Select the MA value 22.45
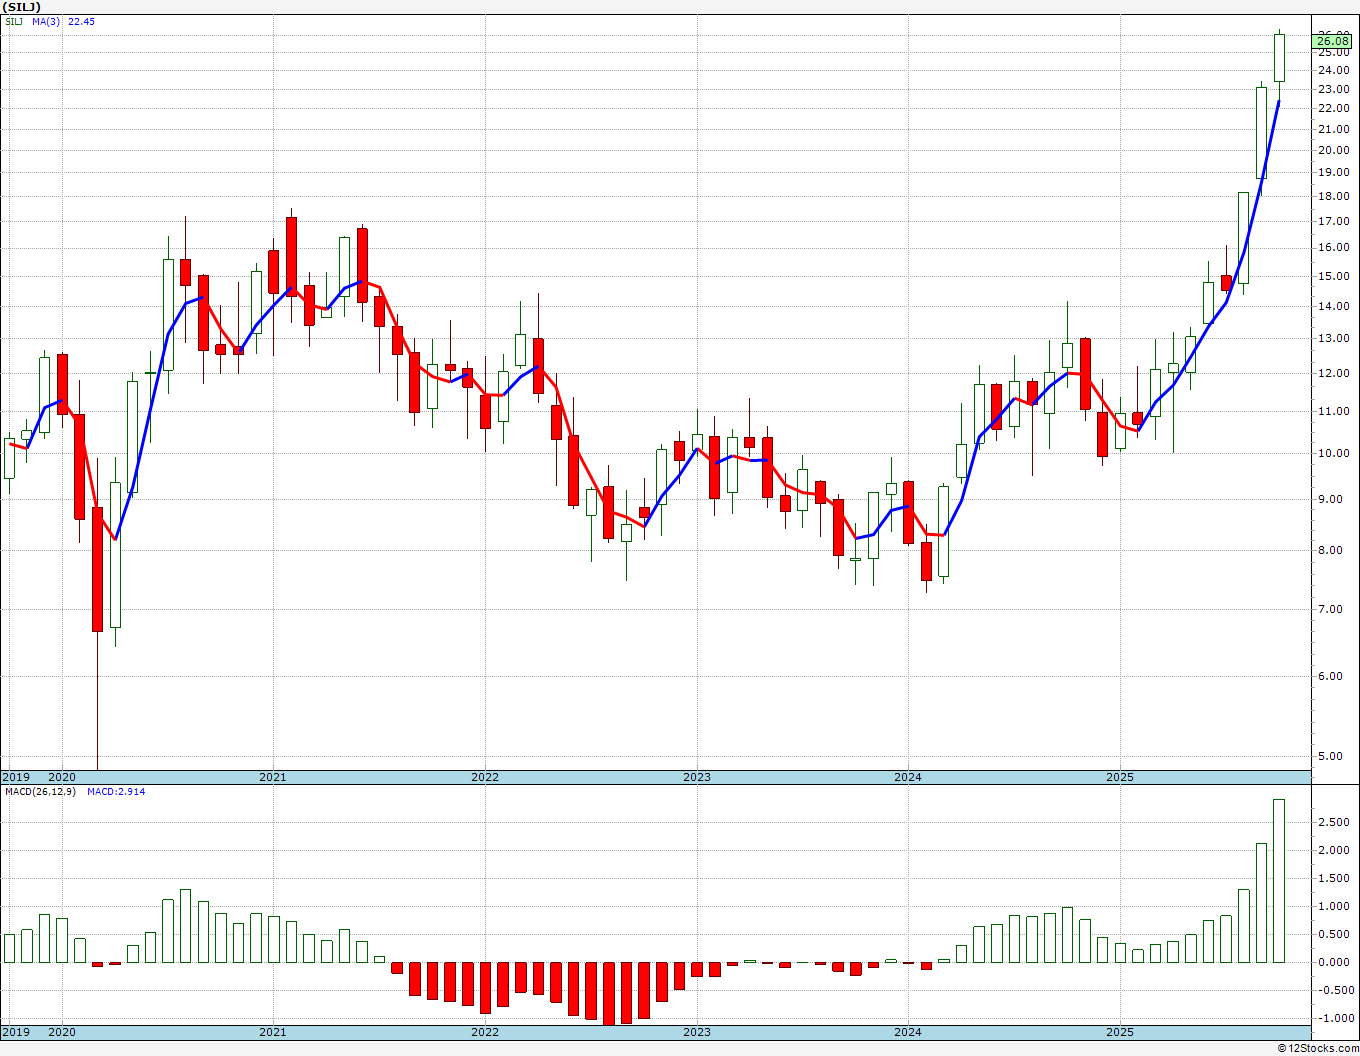 click(x=81, y=21)
